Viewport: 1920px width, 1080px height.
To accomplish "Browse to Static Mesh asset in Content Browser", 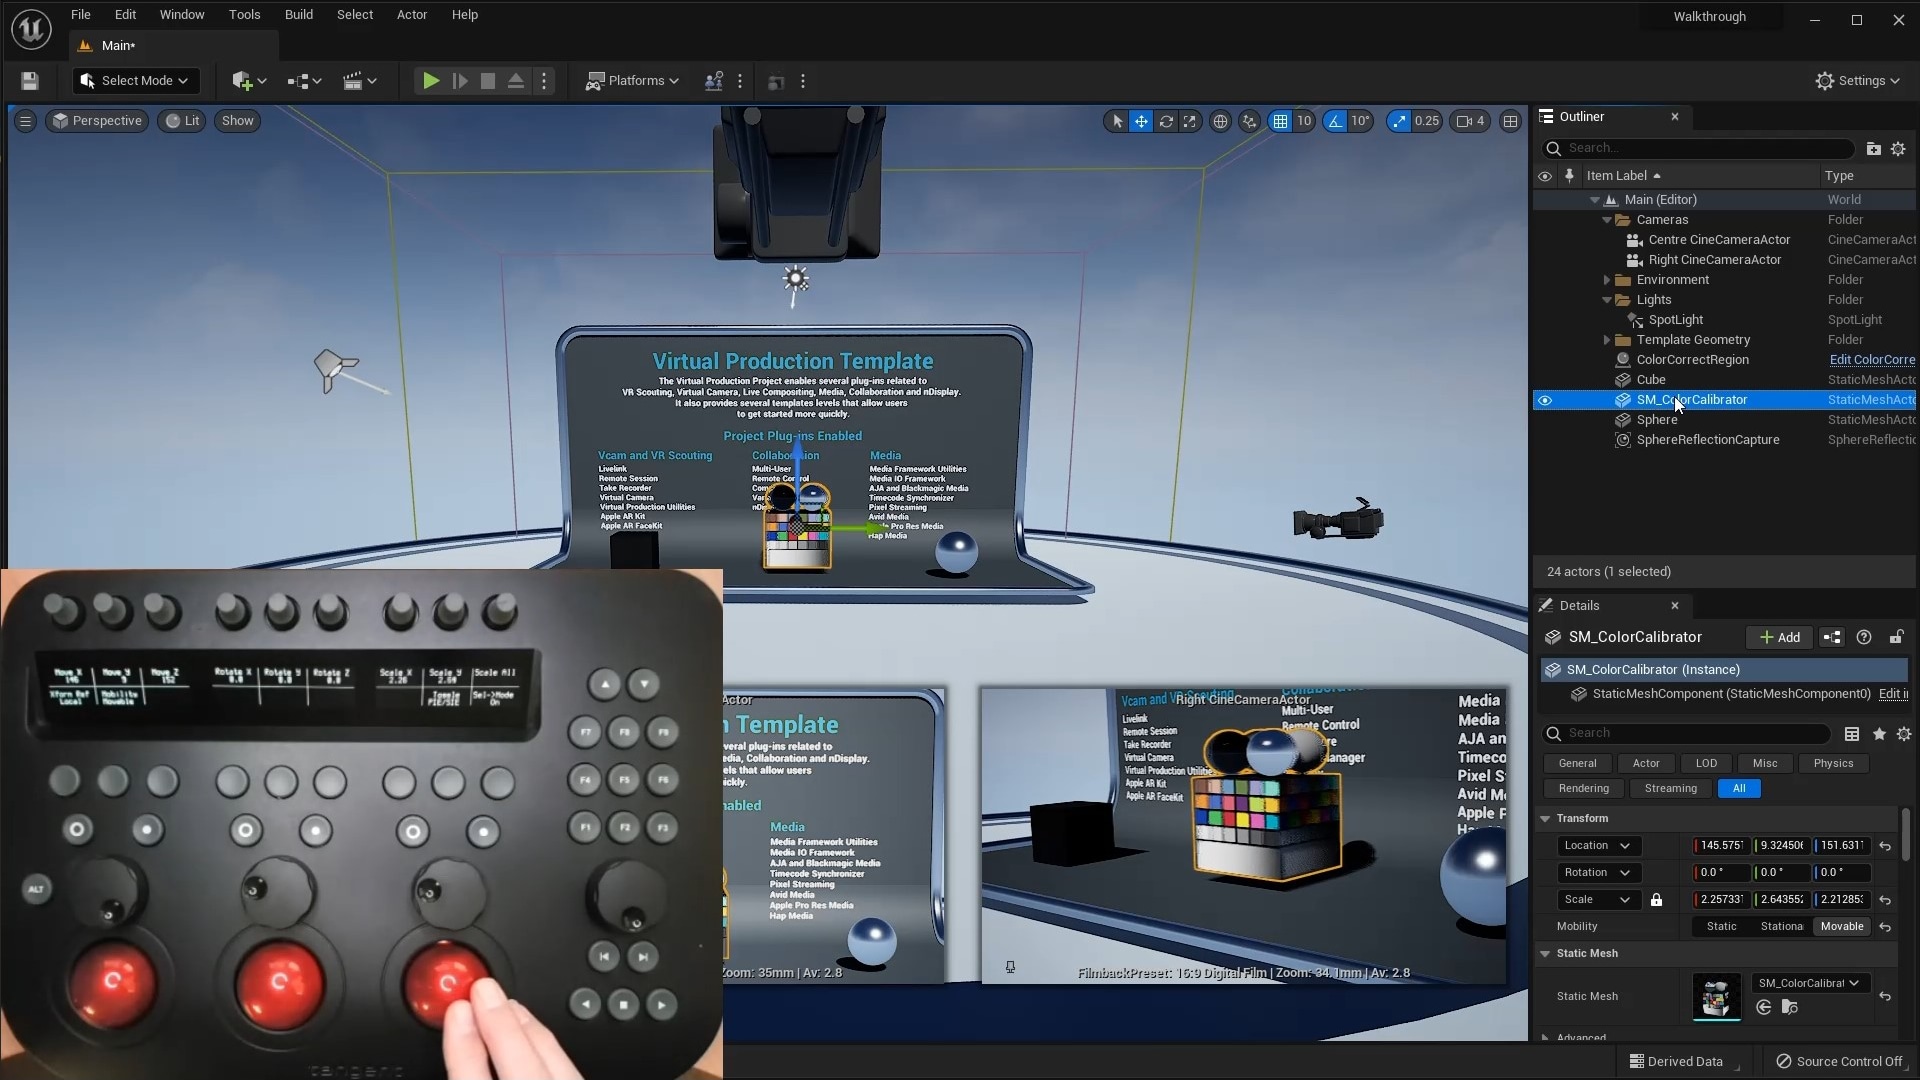I will coord(1789,1008).
